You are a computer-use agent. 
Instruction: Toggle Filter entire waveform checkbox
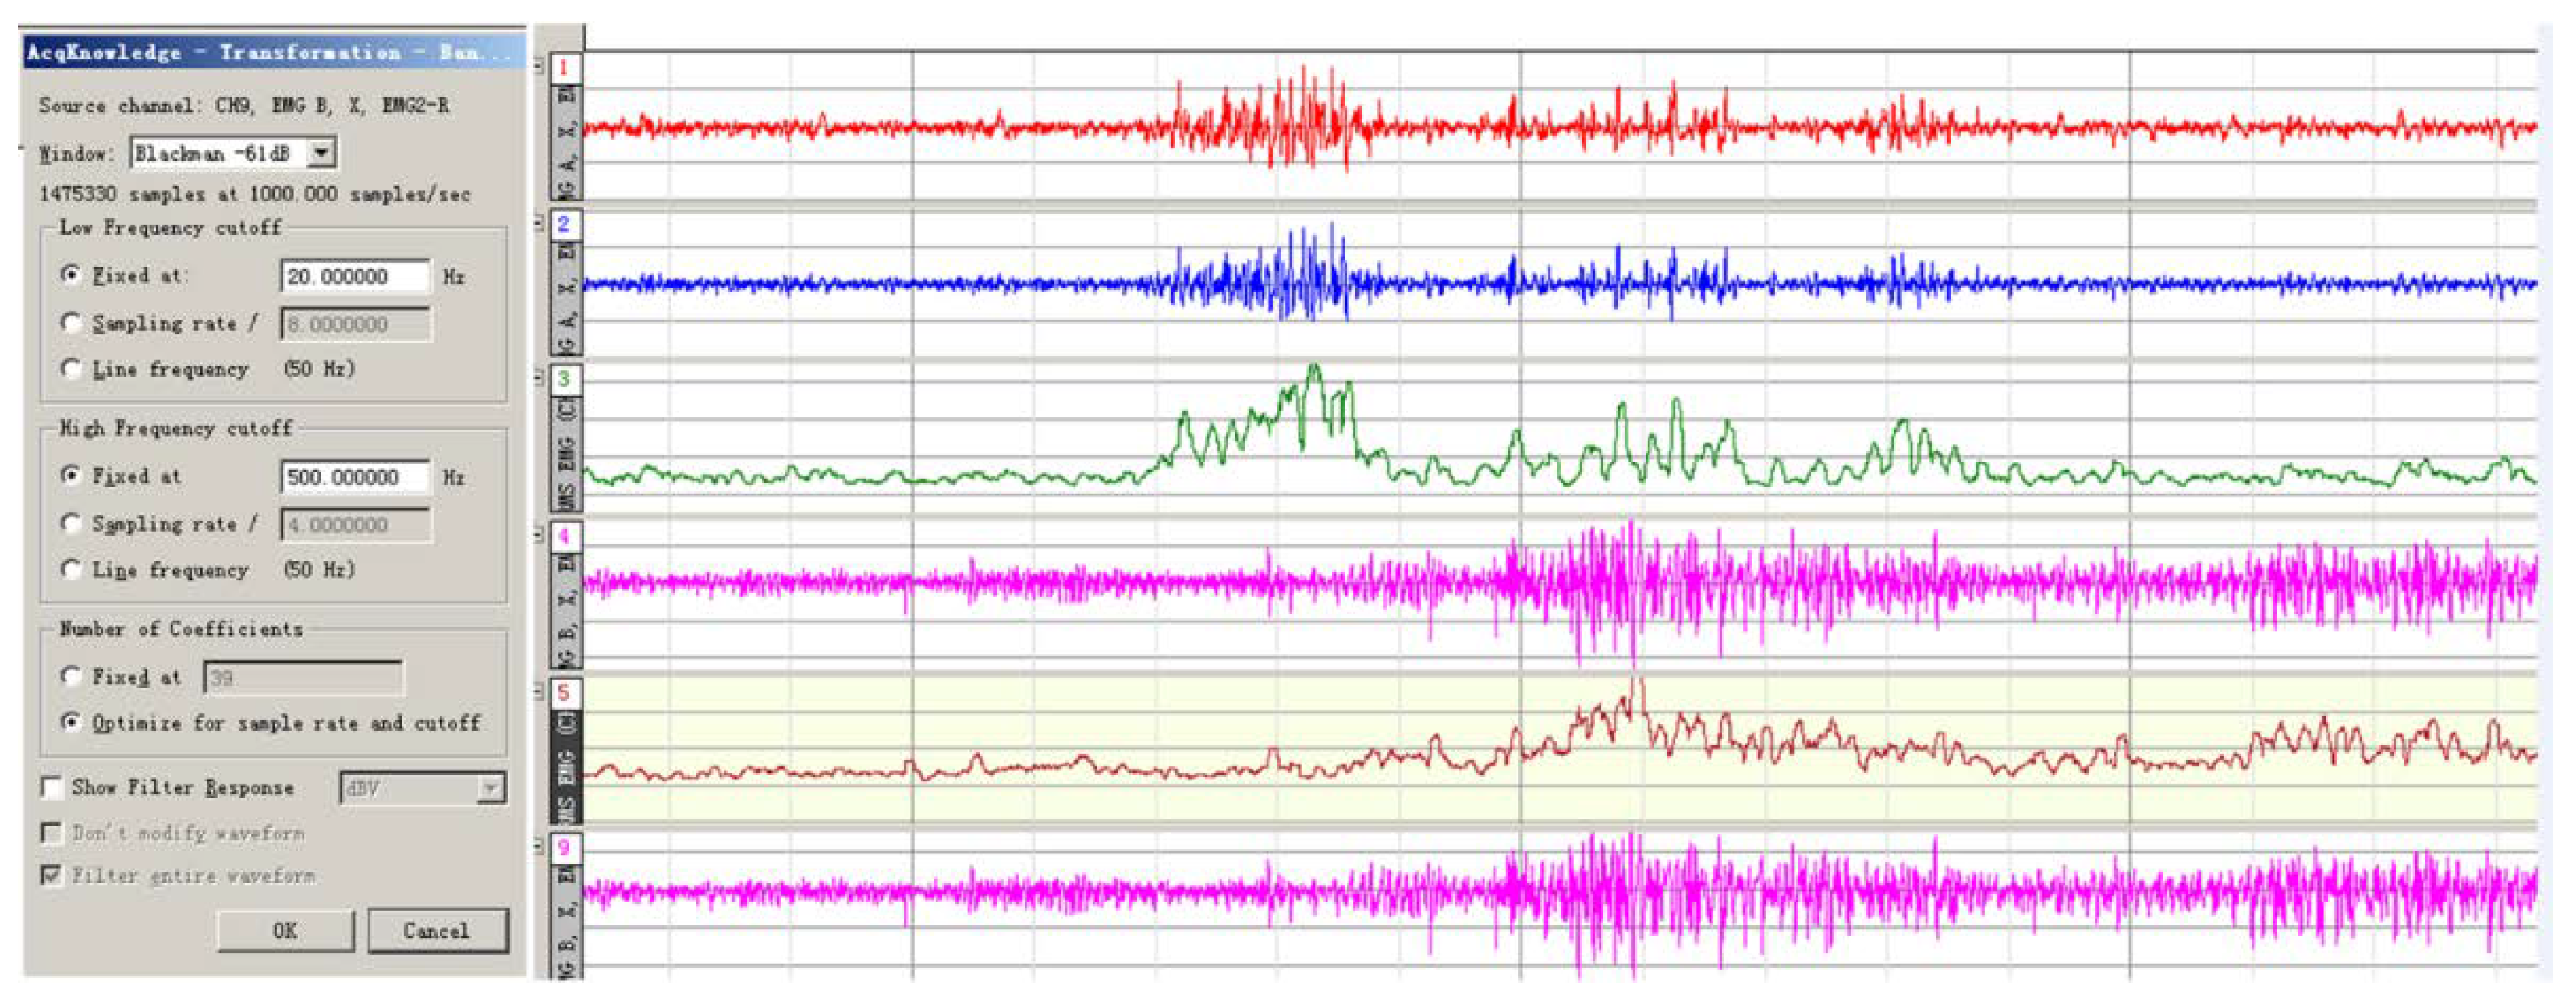(52, 876)
